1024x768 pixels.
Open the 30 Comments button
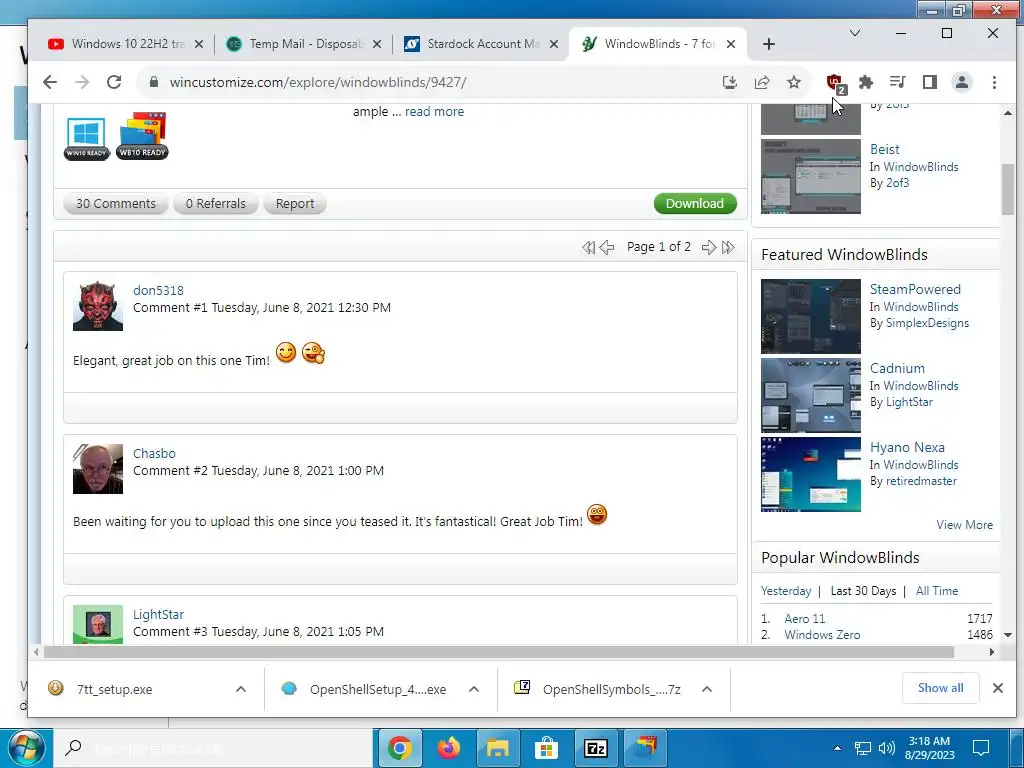pos(116,204)
